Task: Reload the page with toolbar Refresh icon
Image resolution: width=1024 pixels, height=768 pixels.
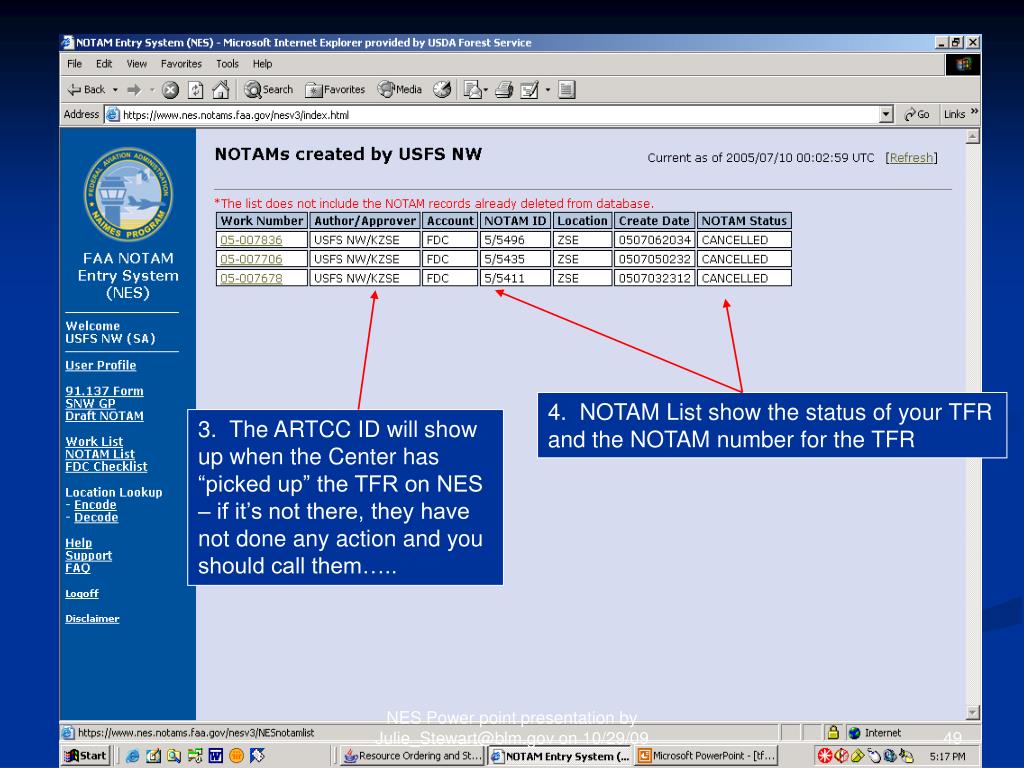Action: click(x=195, y=89)
